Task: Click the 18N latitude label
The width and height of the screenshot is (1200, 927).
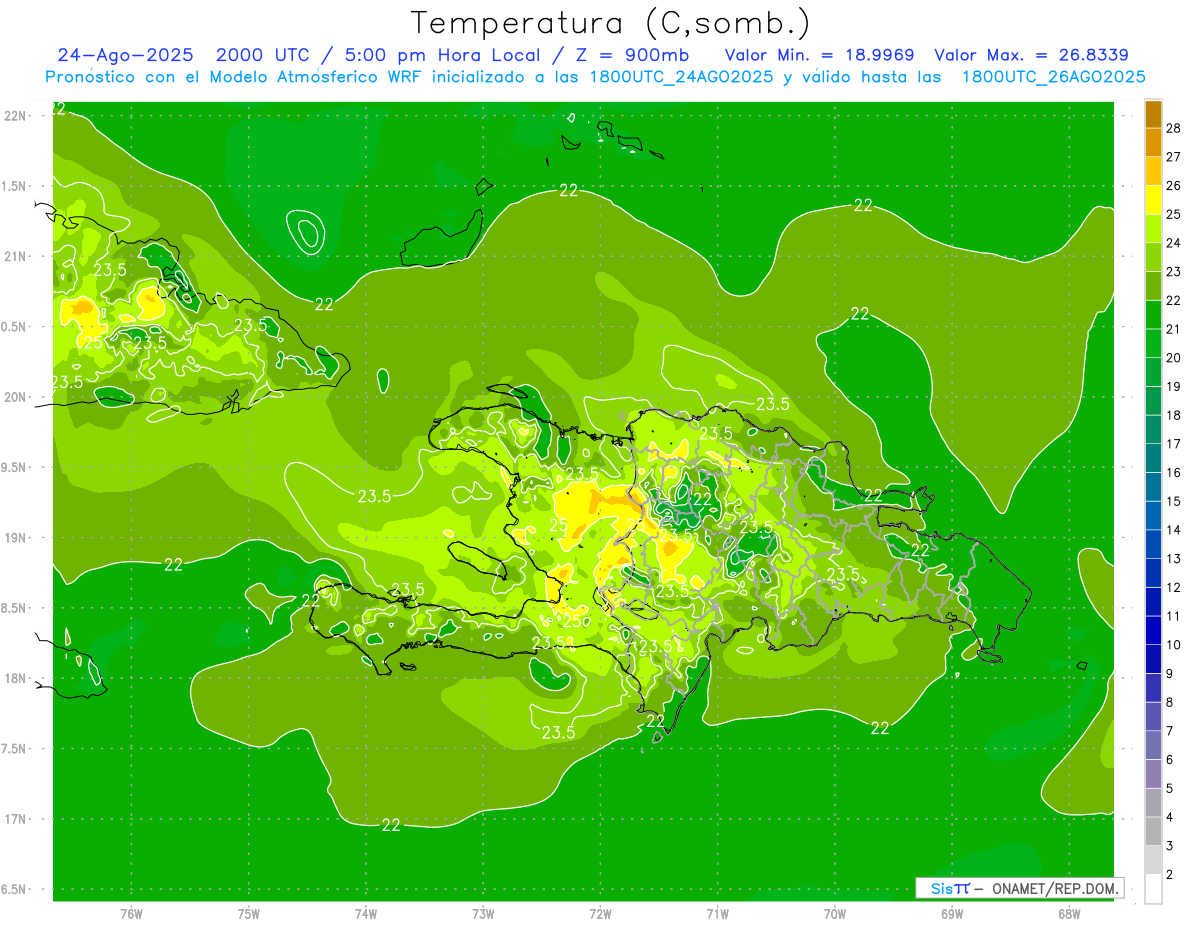Action: (17, 678)
